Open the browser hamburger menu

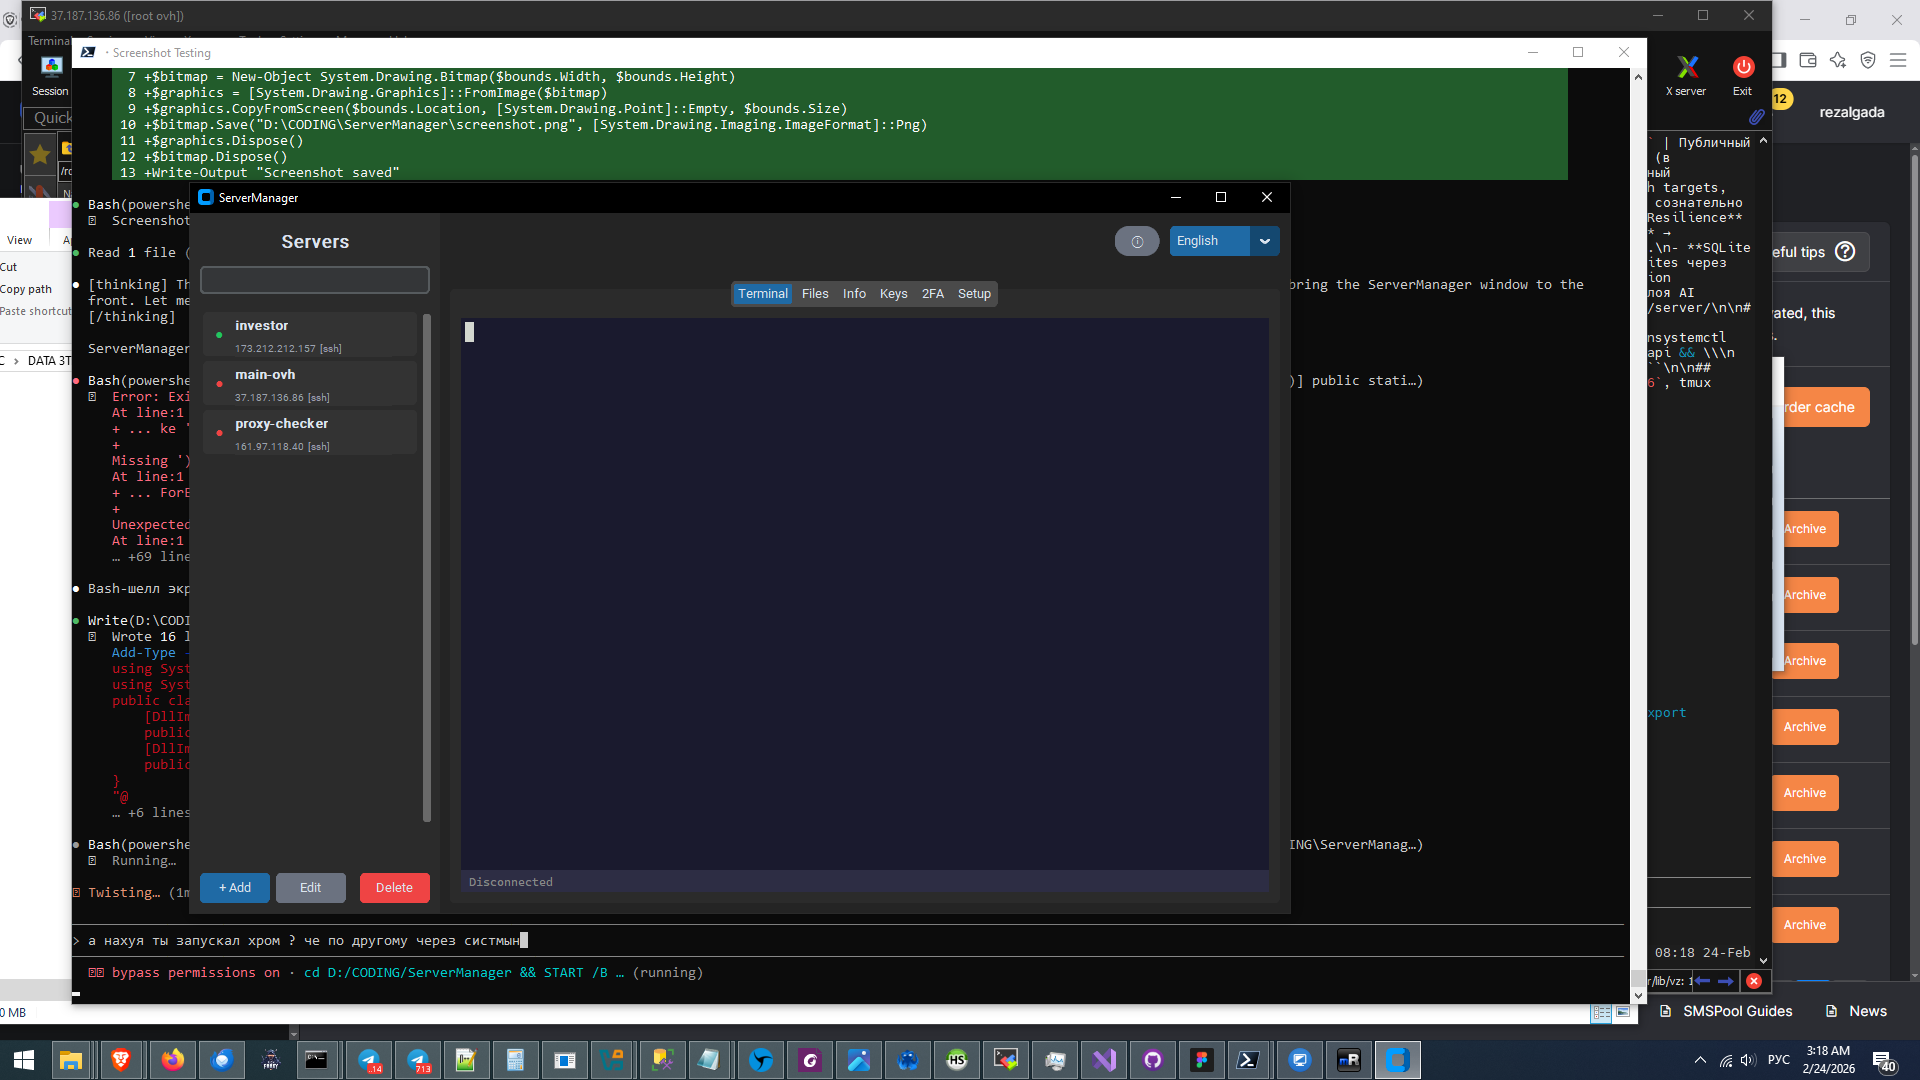[x=1898, y=60]
